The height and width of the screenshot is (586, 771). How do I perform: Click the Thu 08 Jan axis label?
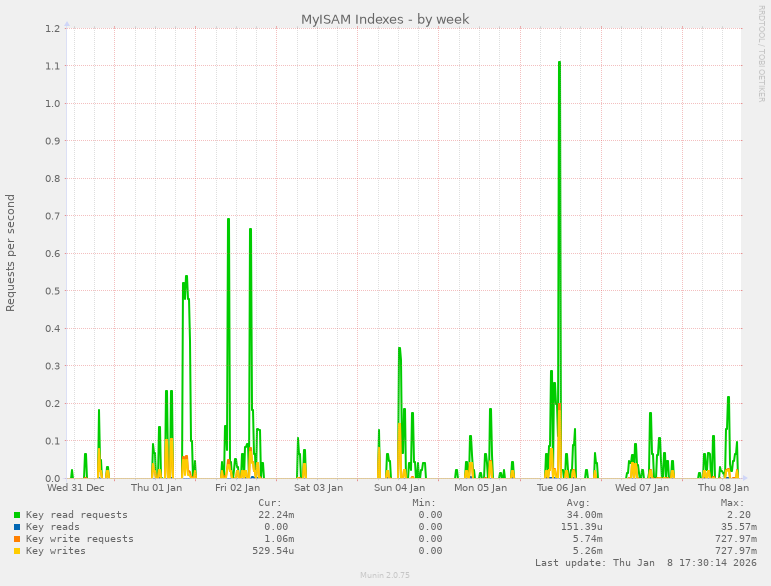click(x=723, y=488)
